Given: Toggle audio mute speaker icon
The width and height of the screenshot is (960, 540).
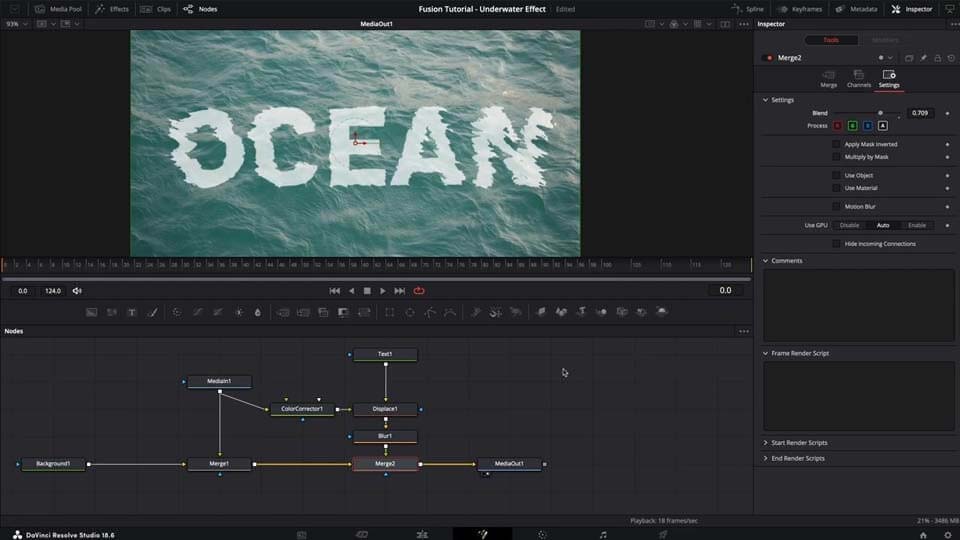Looking at the screenshot, I should point(77,291).
